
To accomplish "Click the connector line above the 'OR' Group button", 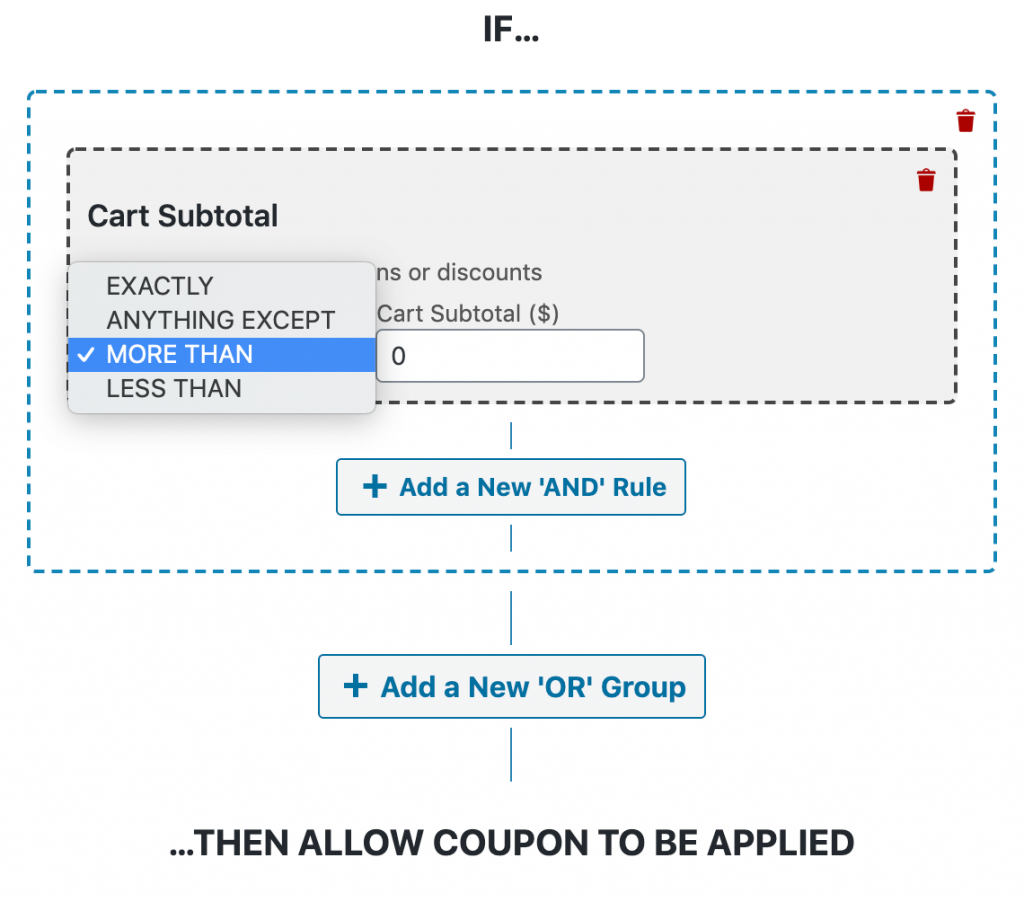I will (511, 618).
